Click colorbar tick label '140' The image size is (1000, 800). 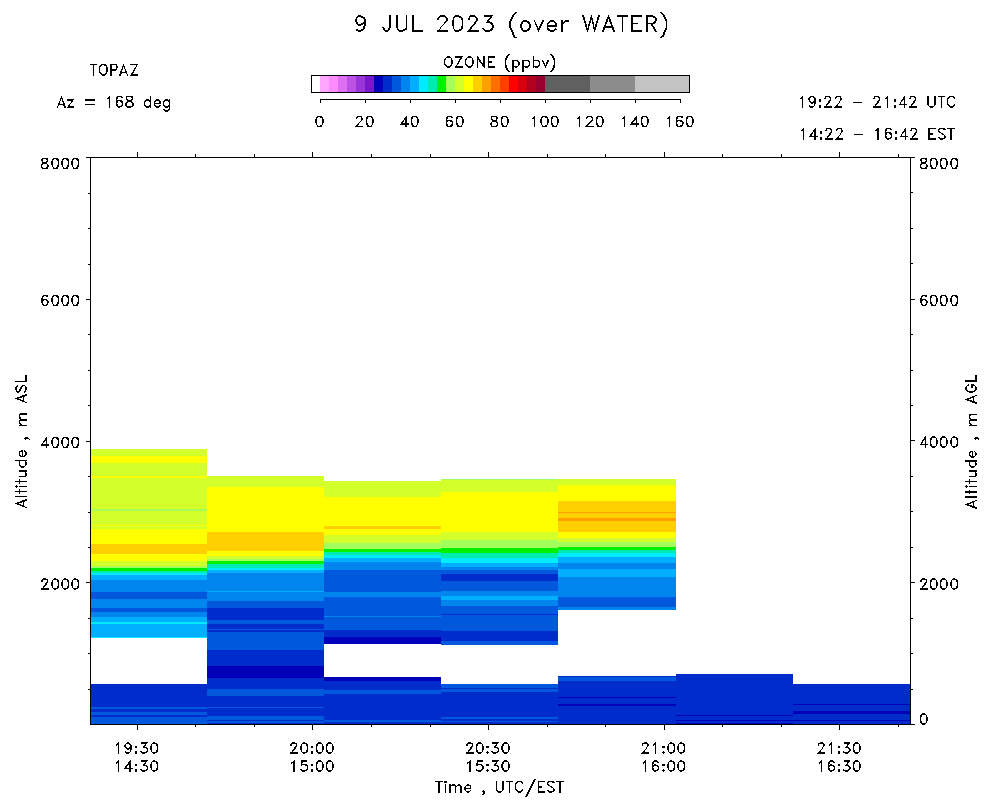tap(635, 122)
